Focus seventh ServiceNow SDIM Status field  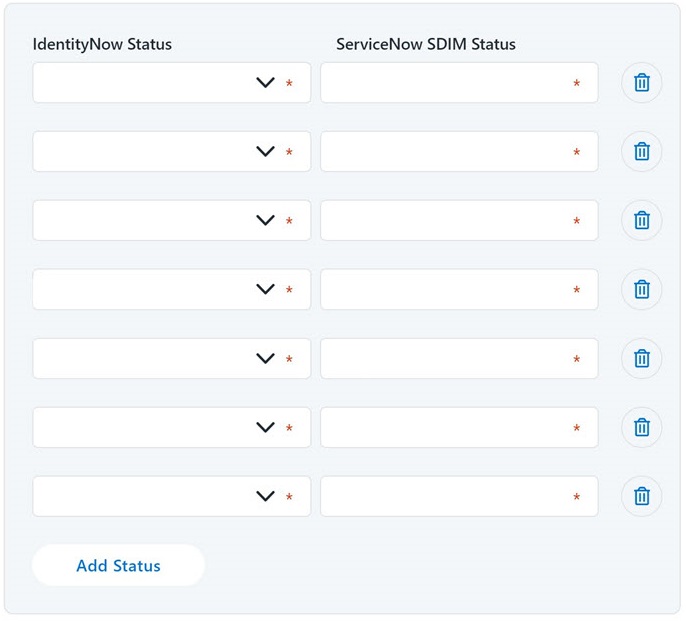(459, 496)
